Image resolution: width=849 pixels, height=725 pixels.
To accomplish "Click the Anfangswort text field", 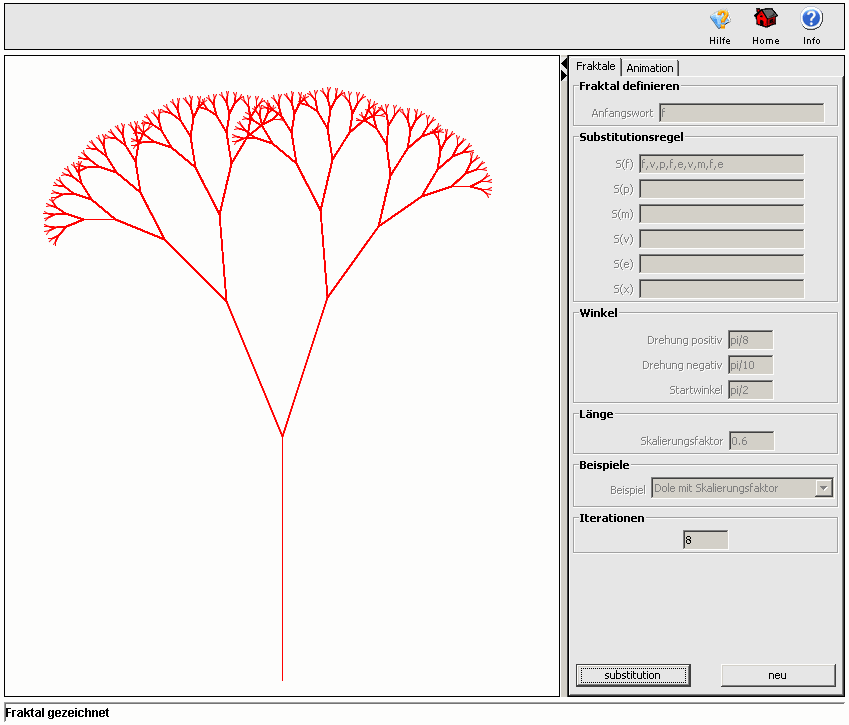I will click(x=741, y=113).
